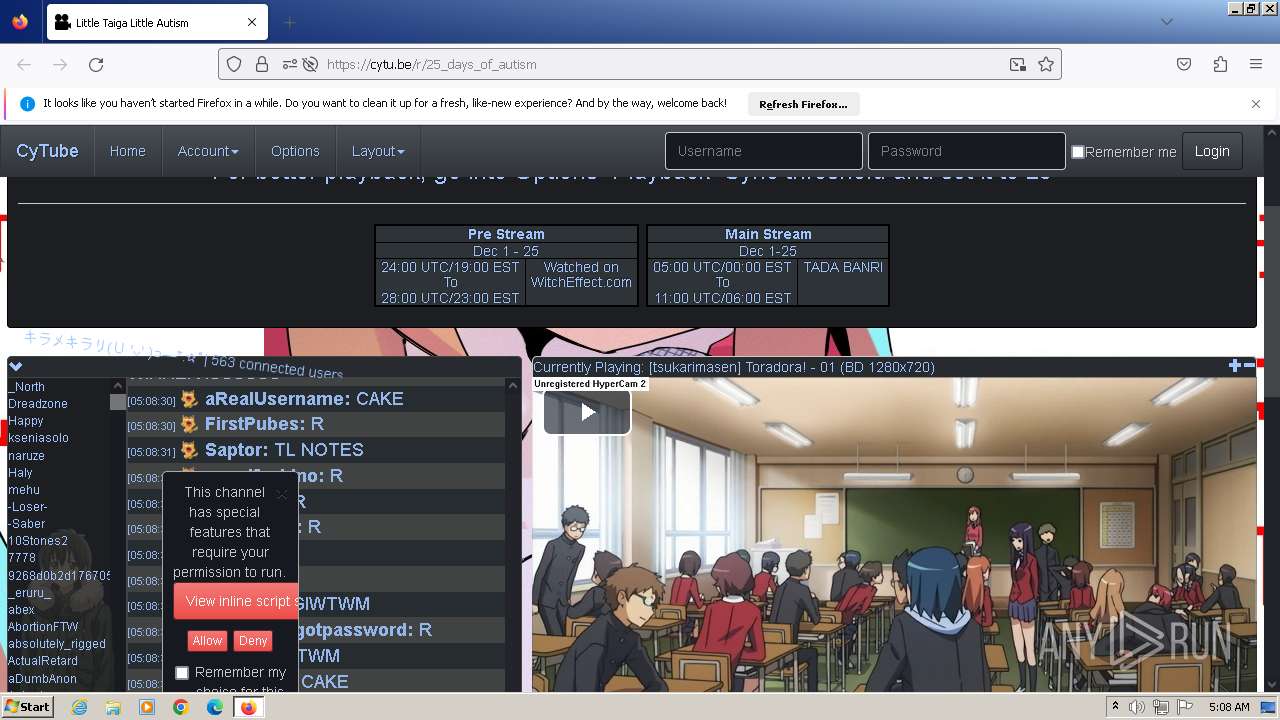1280x720 pixels.
Task: Open the Layout dropdown menu
Action: tap(378, 151)
